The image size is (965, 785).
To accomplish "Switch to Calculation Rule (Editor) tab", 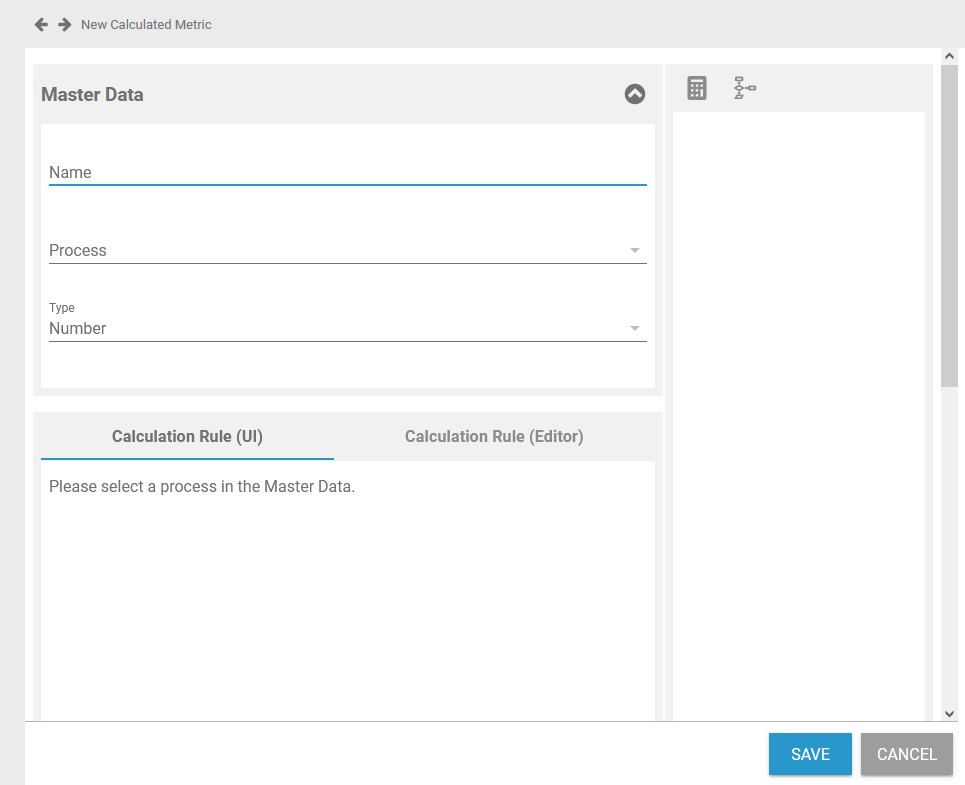I will tap(494, 436).
